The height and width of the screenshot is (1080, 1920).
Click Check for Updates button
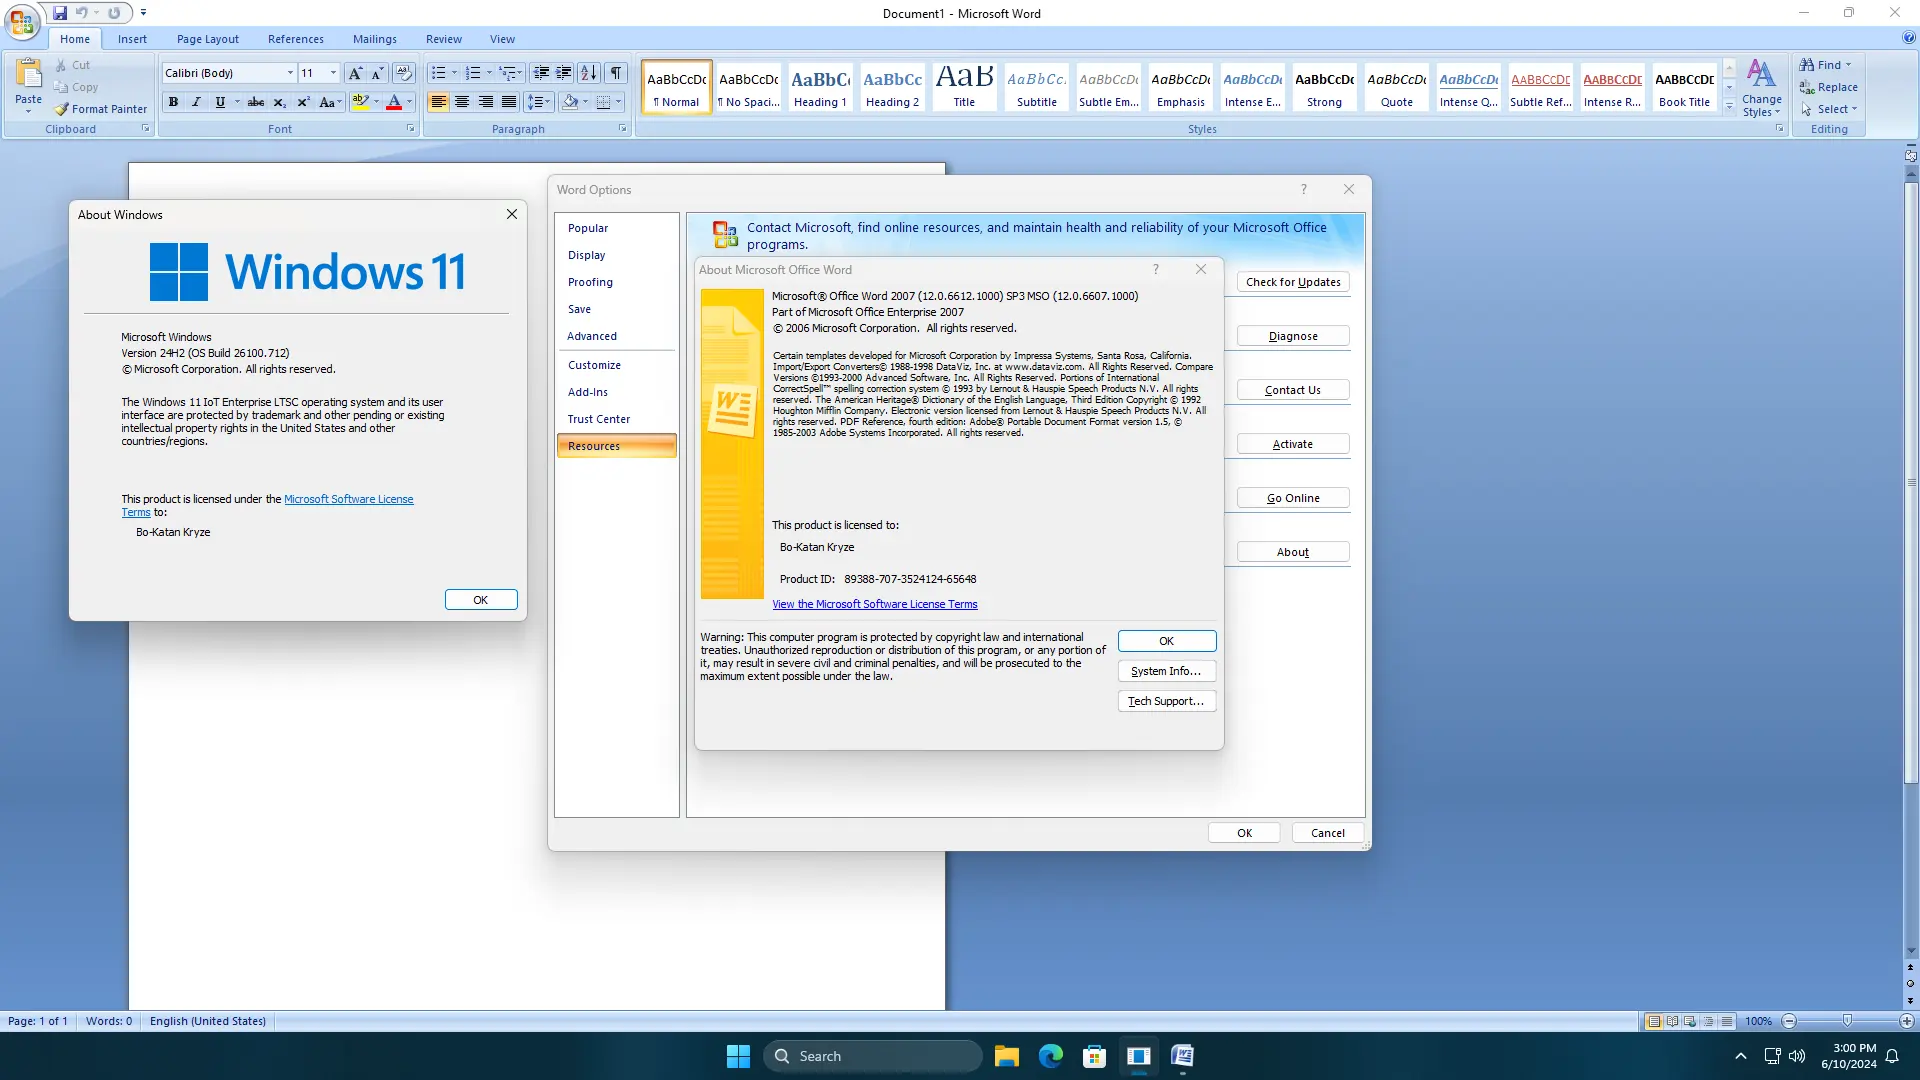click(x=1293, y=282)
